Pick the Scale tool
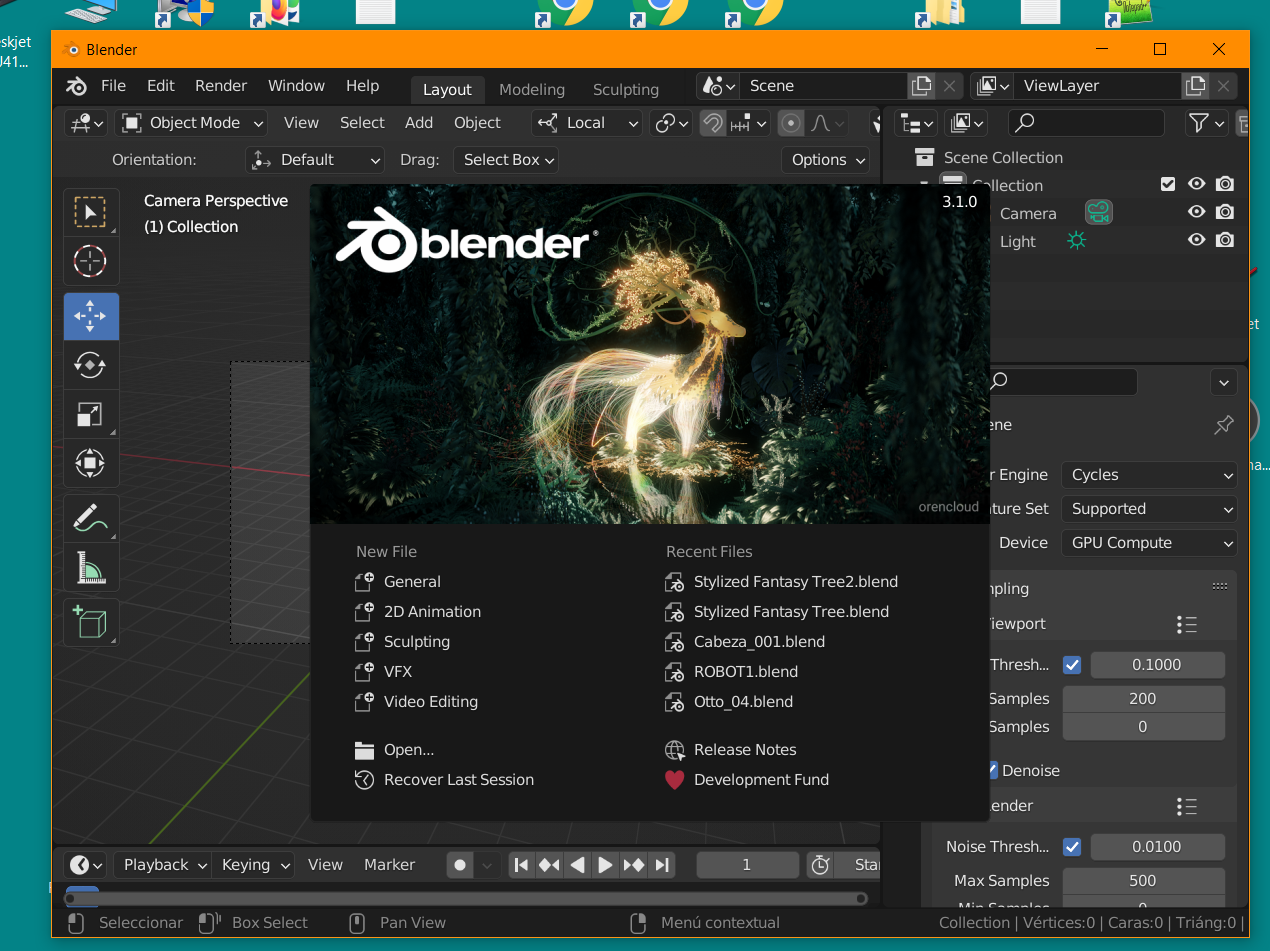The width and height of the screenshot is (1270, 951). [91, 414]
